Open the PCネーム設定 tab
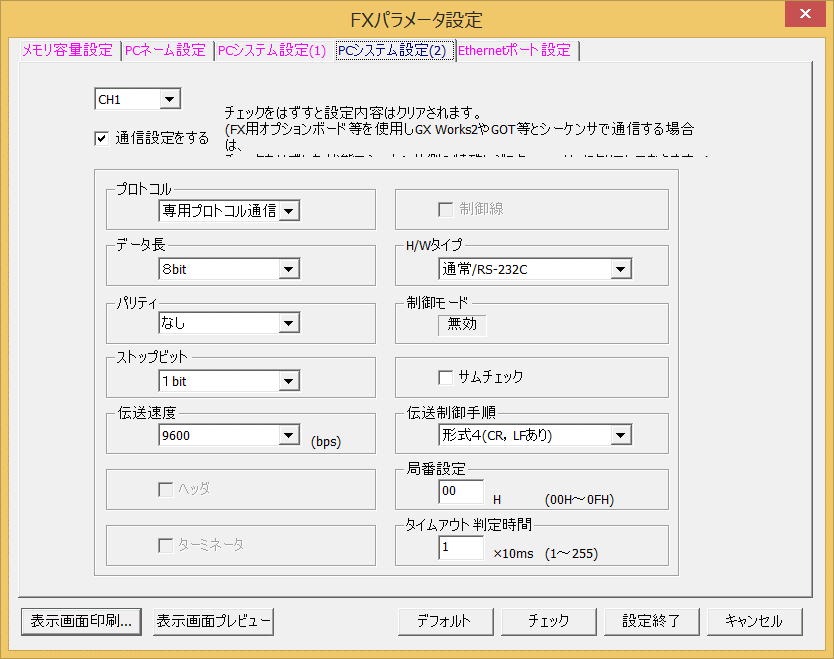Viewport: 834px width, 659px height. (165, 51)
